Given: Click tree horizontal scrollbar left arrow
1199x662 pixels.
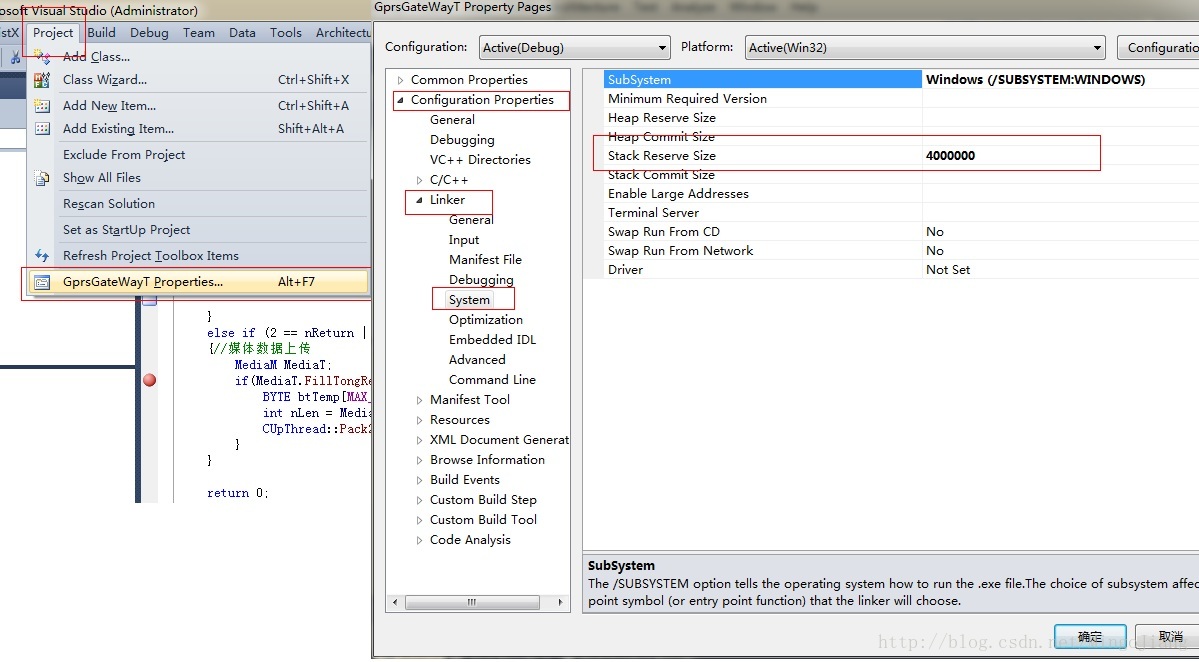Looking at the screenshot, I should (395, 602).
